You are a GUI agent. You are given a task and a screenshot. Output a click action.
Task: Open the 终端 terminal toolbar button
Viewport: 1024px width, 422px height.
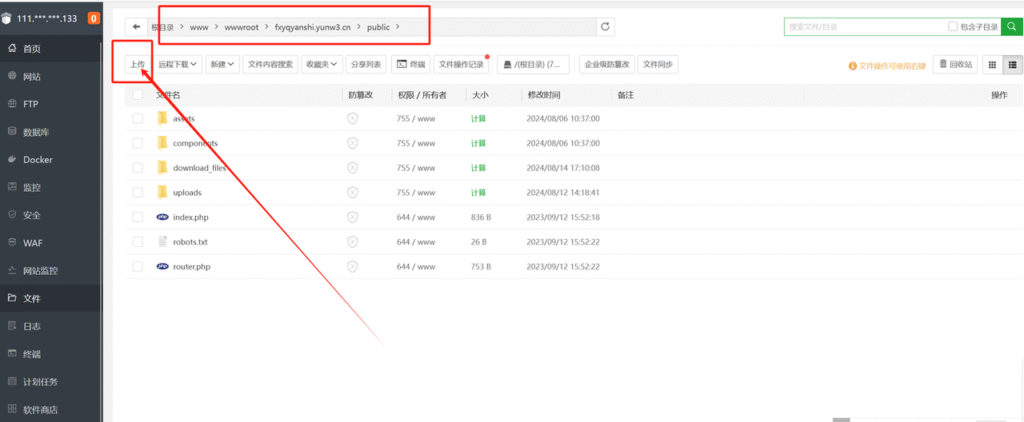pyautogui.click(x=411, y=64)
